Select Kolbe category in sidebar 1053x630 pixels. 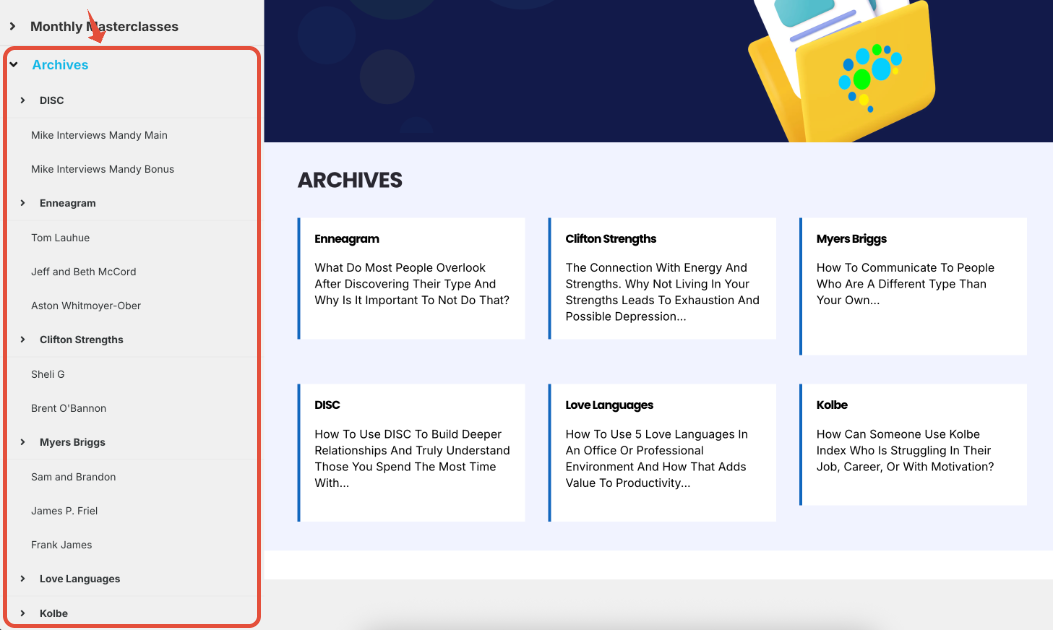(x=54, y=613)
